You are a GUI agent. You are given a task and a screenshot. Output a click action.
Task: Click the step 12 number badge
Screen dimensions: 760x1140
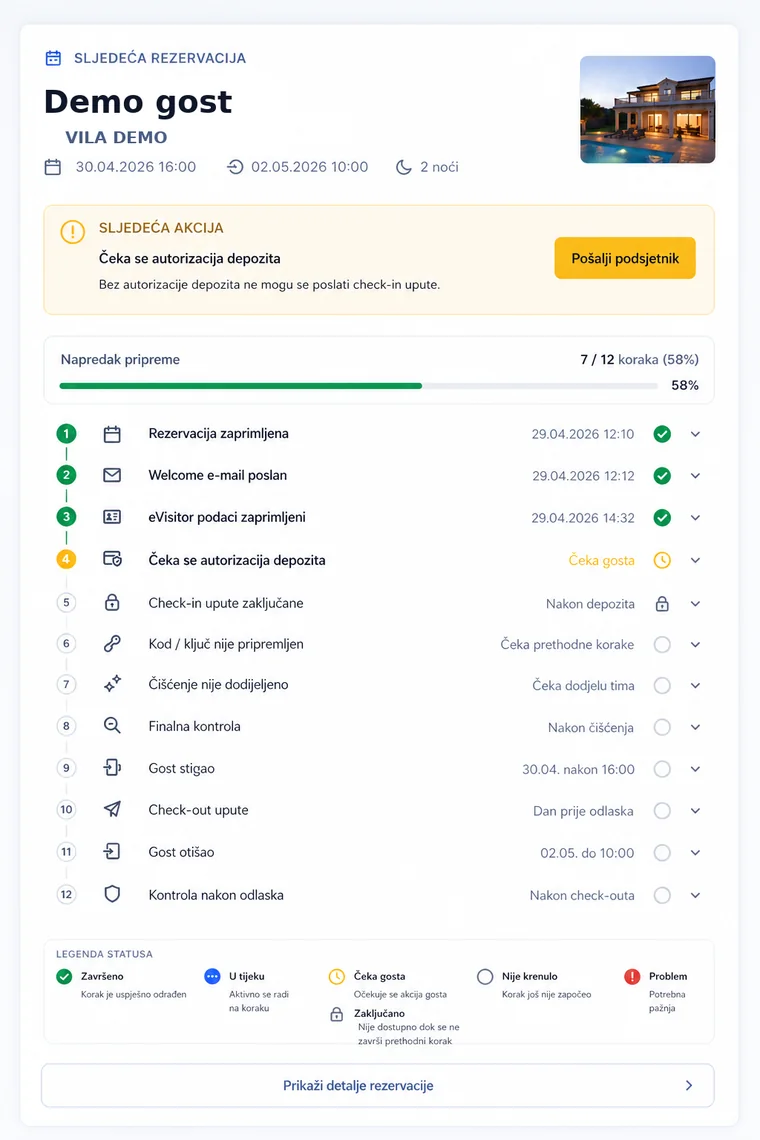point(66,894)
